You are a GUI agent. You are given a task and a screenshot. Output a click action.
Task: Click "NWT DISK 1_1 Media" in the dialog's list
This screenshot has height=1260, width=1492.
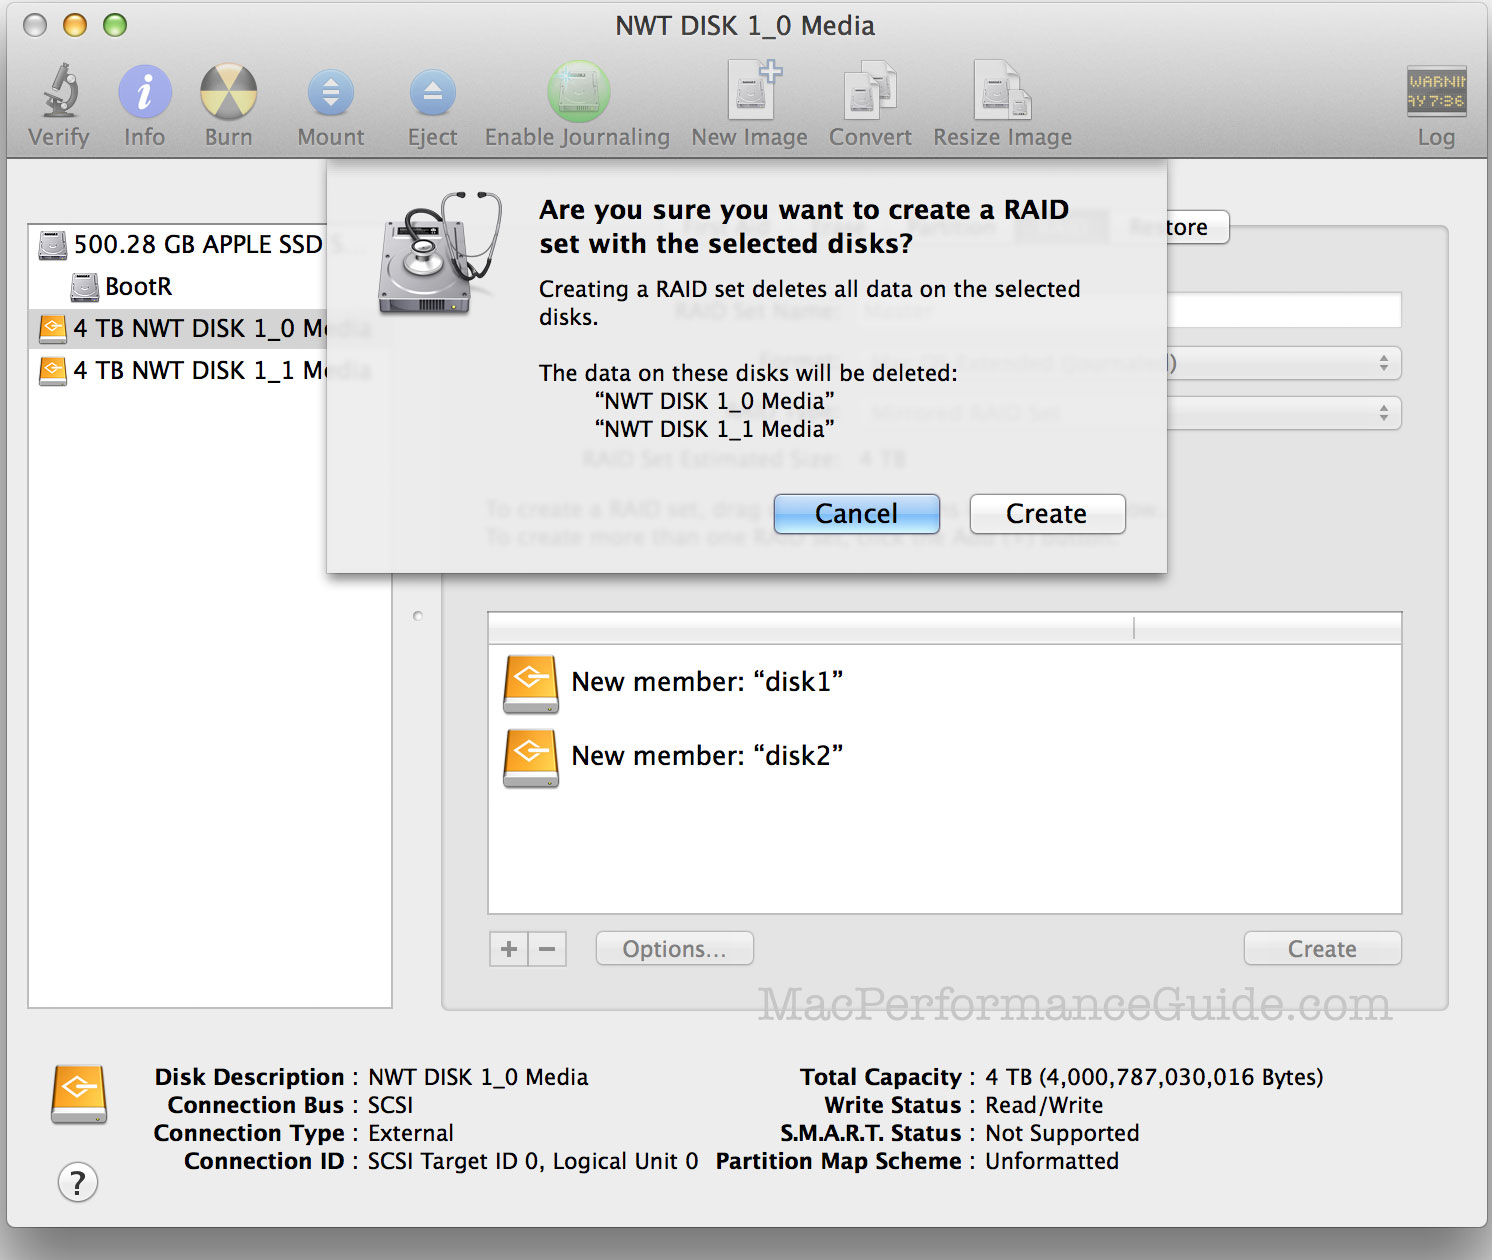point(715,429)
